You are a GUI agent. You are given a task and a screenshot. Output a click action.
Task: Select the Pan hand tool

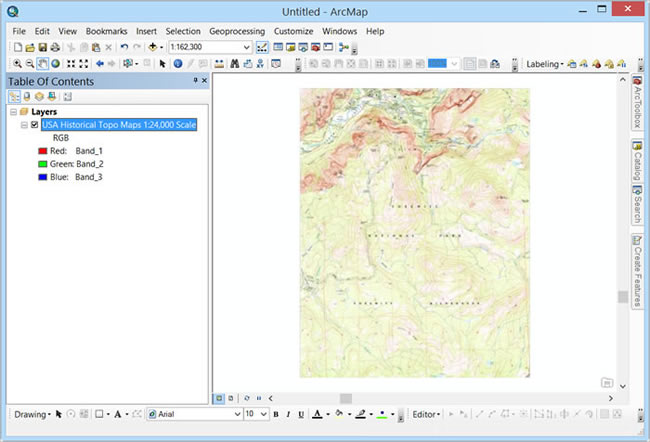(43, 63)
